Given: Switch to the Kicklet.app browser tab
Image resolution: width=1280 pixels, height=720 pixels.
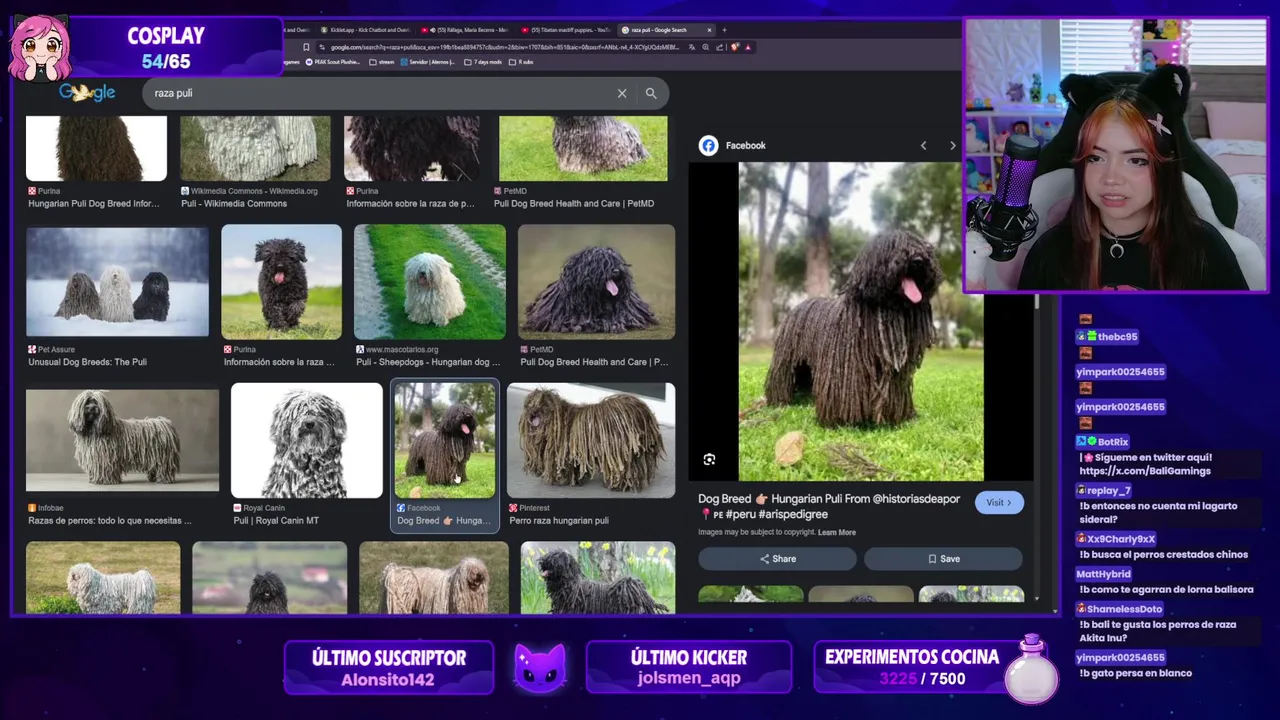Looking at the screenshot, I should [x=365, y=30].
